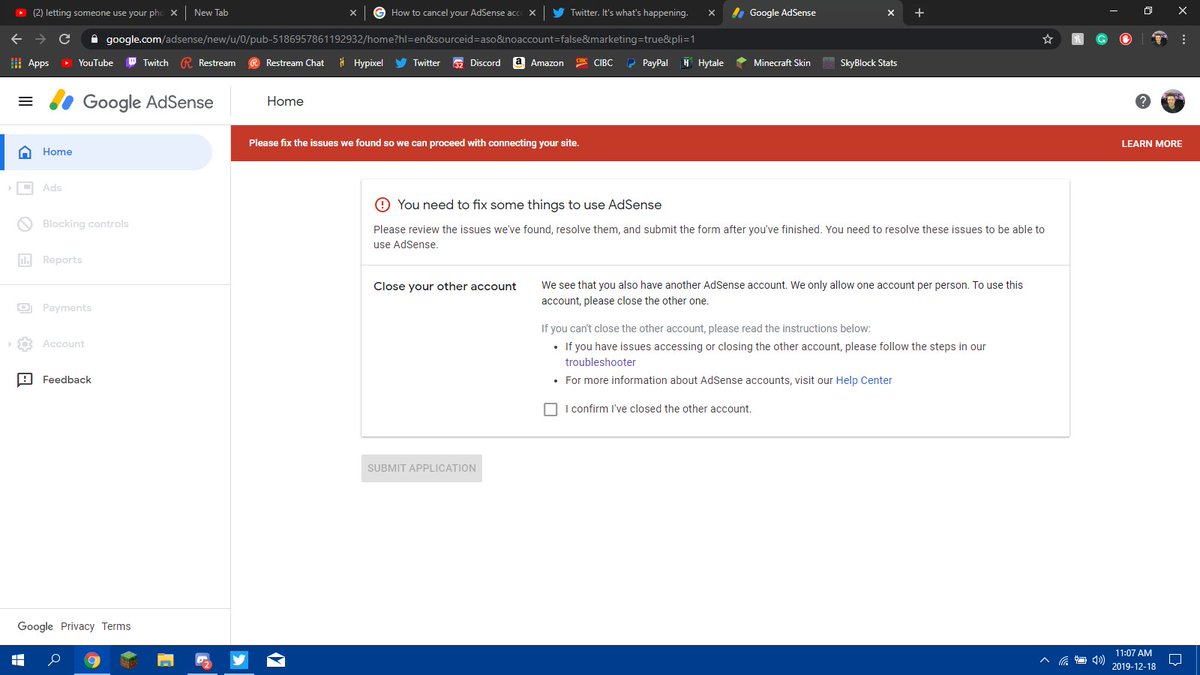1200x675 pixels.
Task: Click the browser Back arrow
Action: [x=17, y=39]
